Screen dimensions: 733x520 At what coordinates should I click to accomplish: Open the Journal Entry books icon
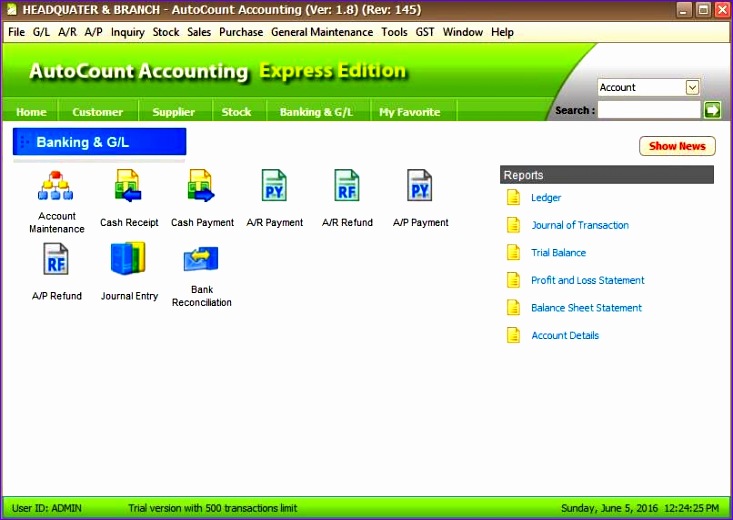[x=128, y=258]
